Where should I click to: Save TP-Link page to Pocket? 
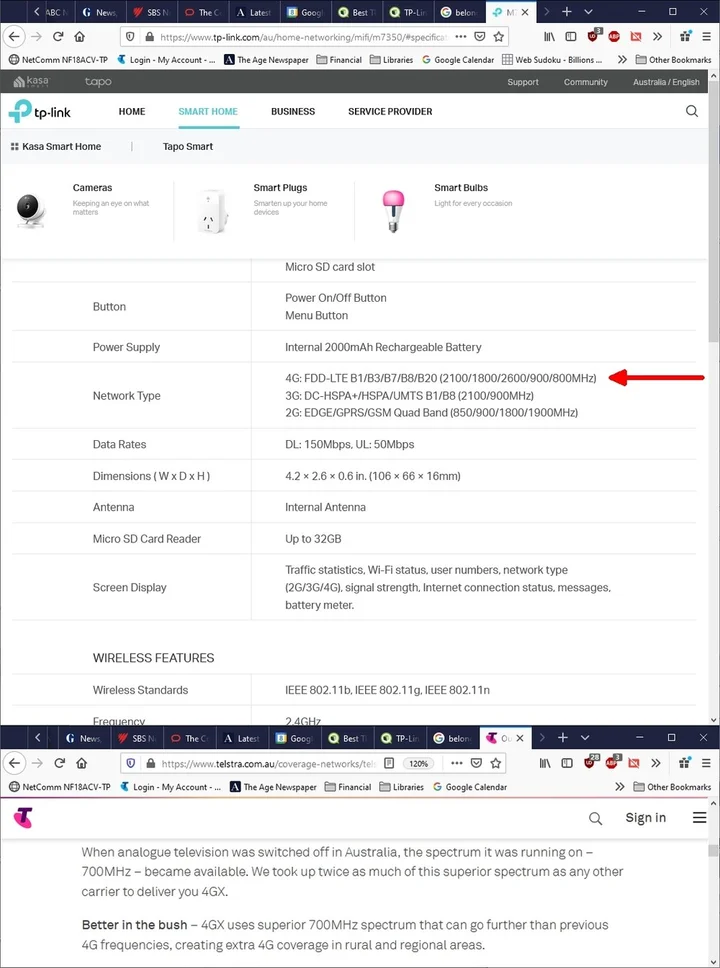pos(480,37)
